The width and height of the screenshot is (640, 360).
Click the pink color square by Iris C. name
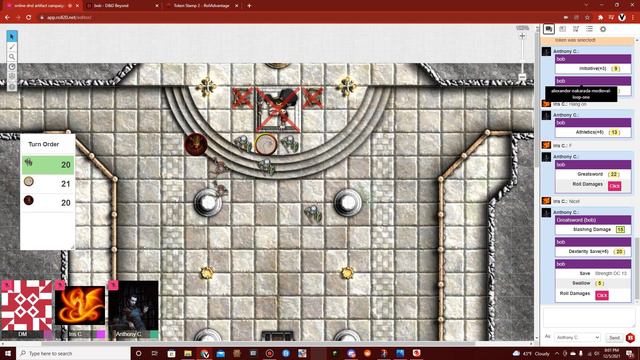pyautogui.click(x=100, y=335)
